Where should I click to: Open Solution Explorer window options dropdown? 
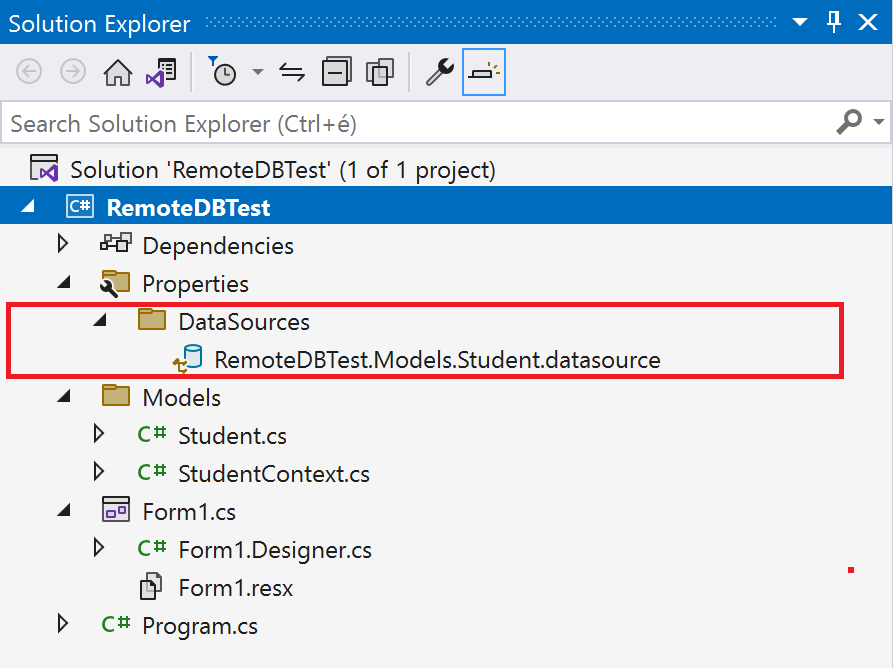click(800, 23)
